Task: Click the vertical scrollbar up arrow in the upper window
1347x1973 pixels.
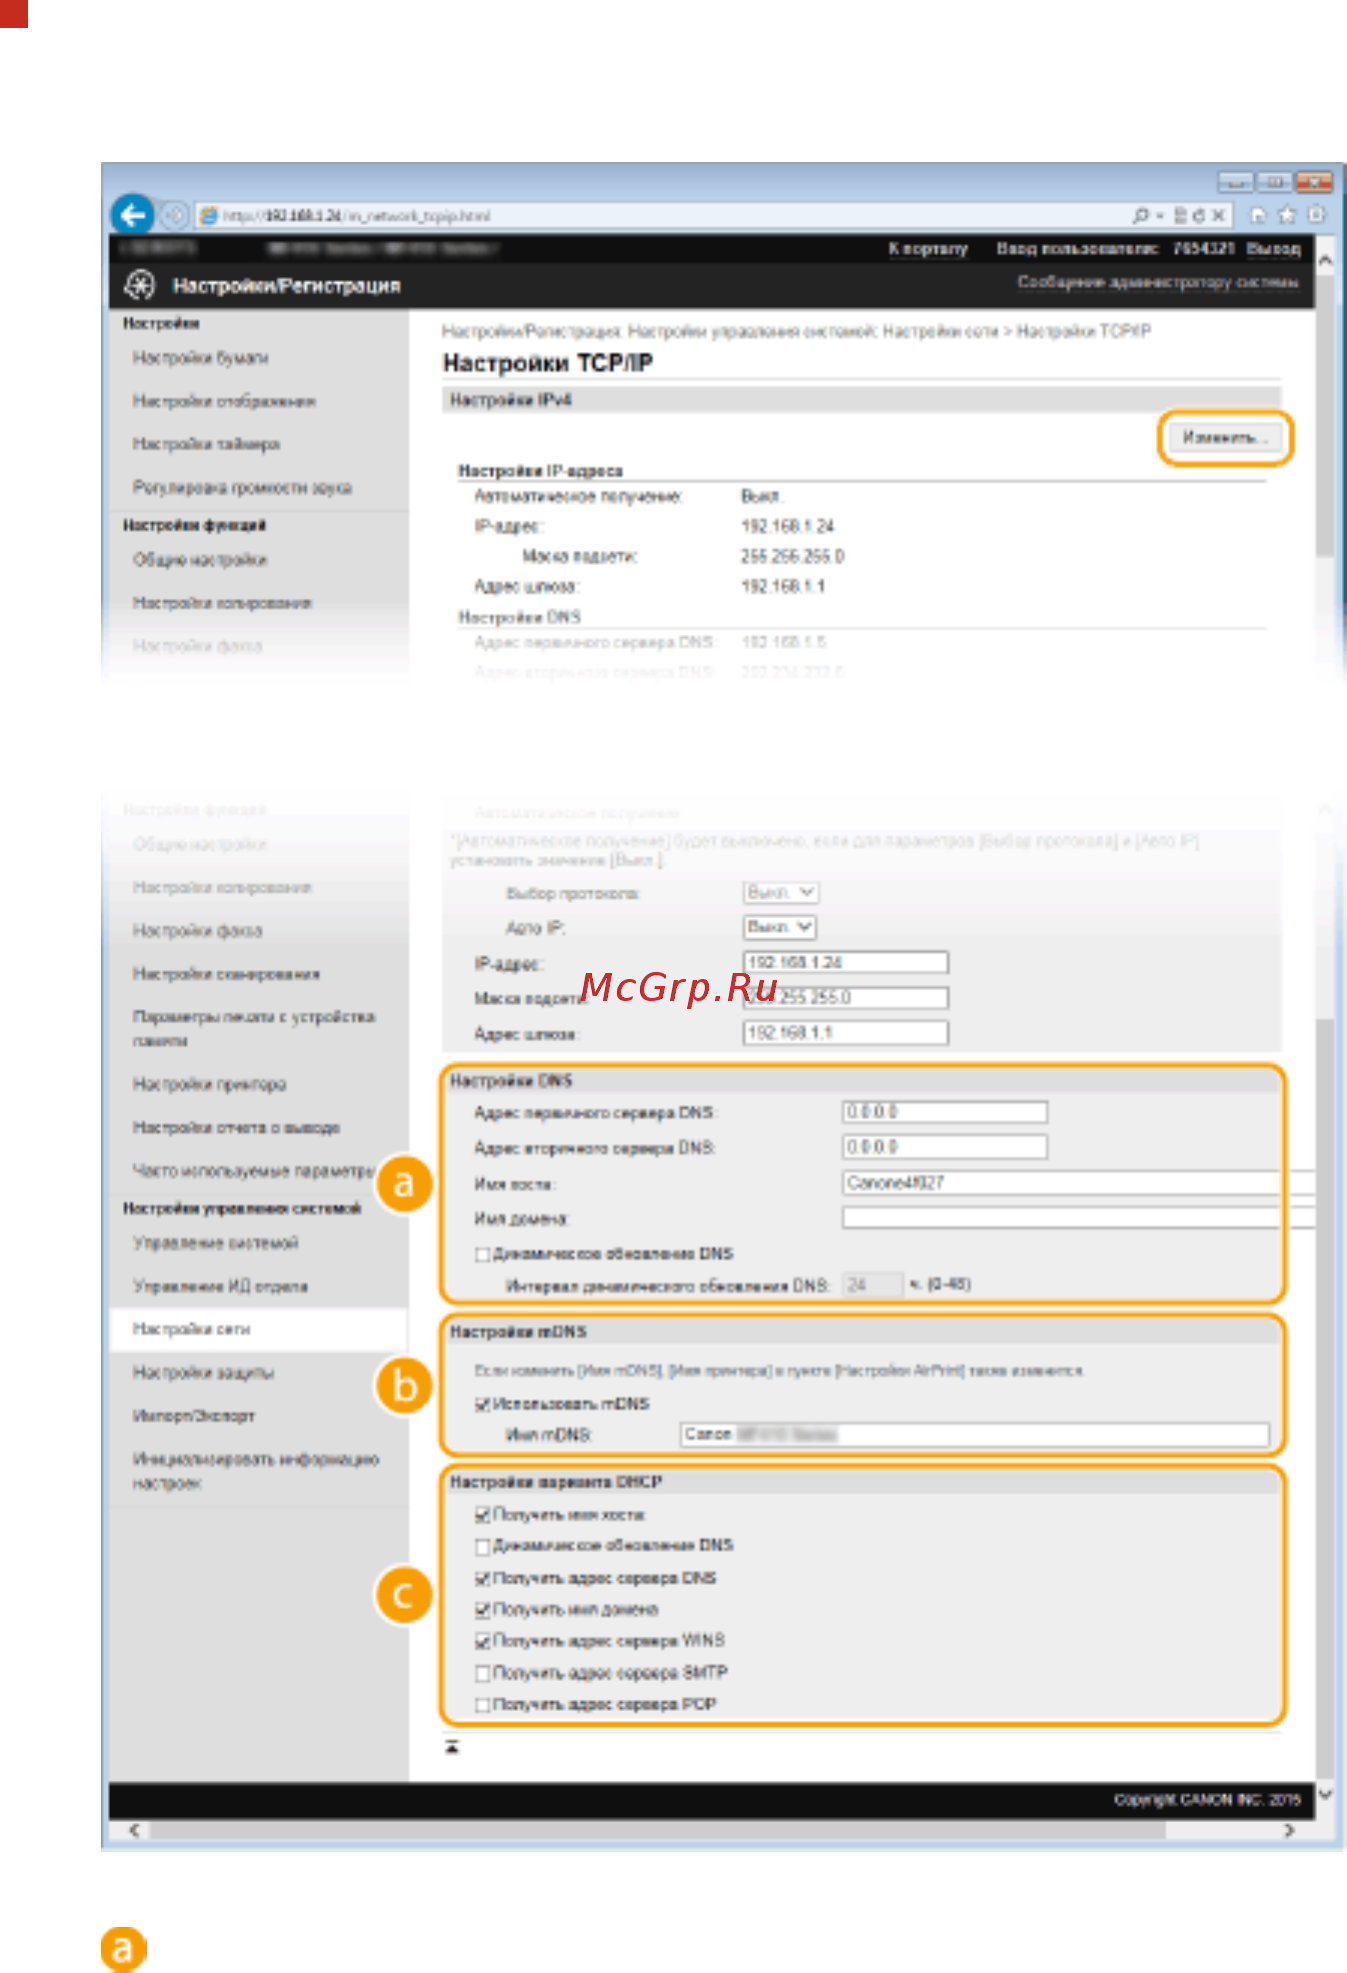Action: tap(1325, 259)
